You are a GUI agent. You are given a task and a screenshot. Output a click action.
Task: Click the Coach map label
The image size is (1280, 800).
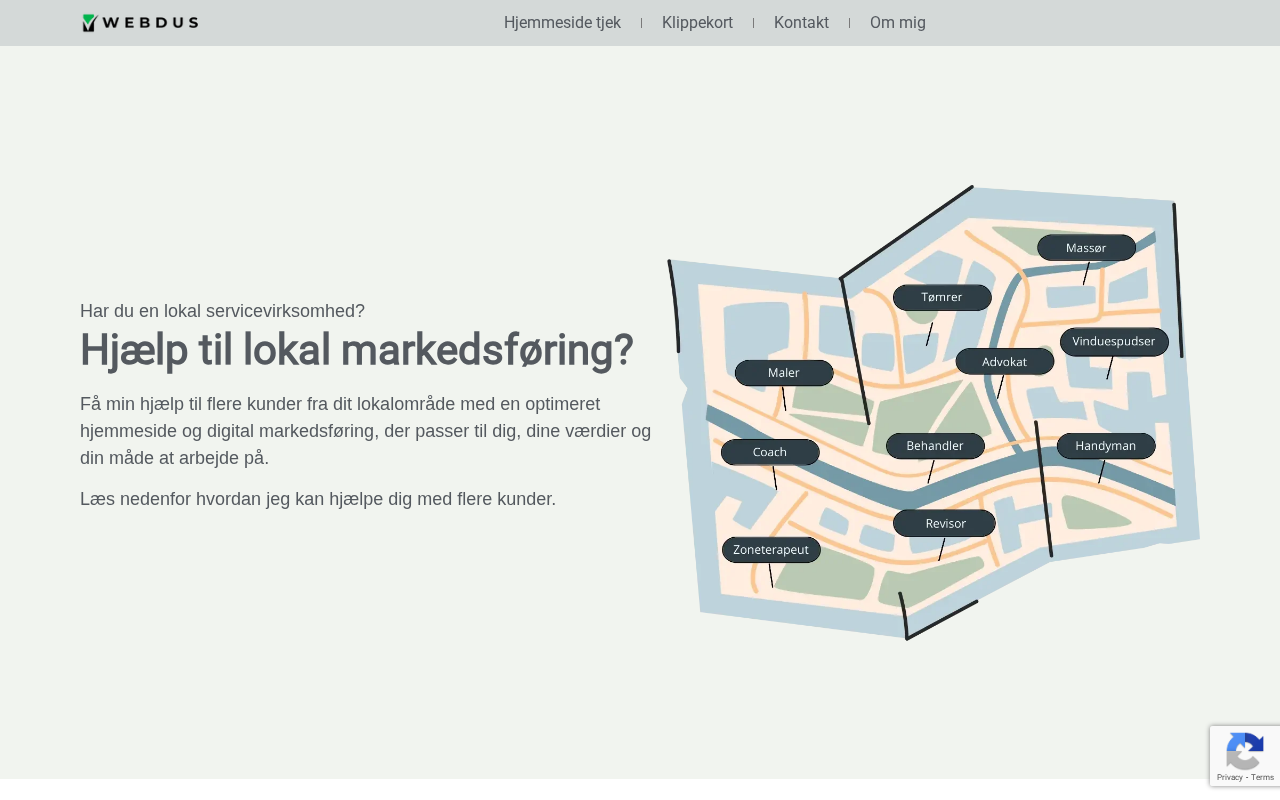coord(769,452)
